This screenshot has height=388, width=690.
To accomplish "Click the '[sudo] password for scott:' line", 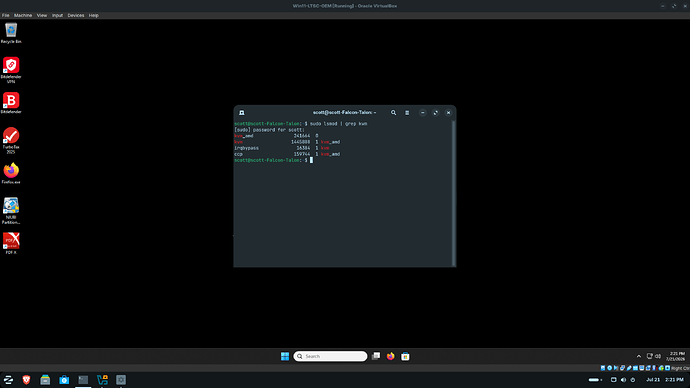I will coord(269,130).
